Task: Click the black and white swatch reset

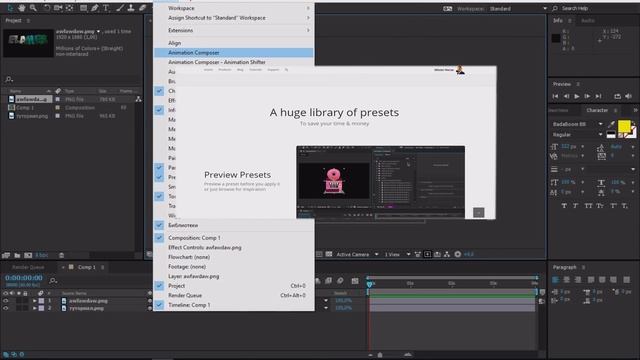Action: [611, 135]
